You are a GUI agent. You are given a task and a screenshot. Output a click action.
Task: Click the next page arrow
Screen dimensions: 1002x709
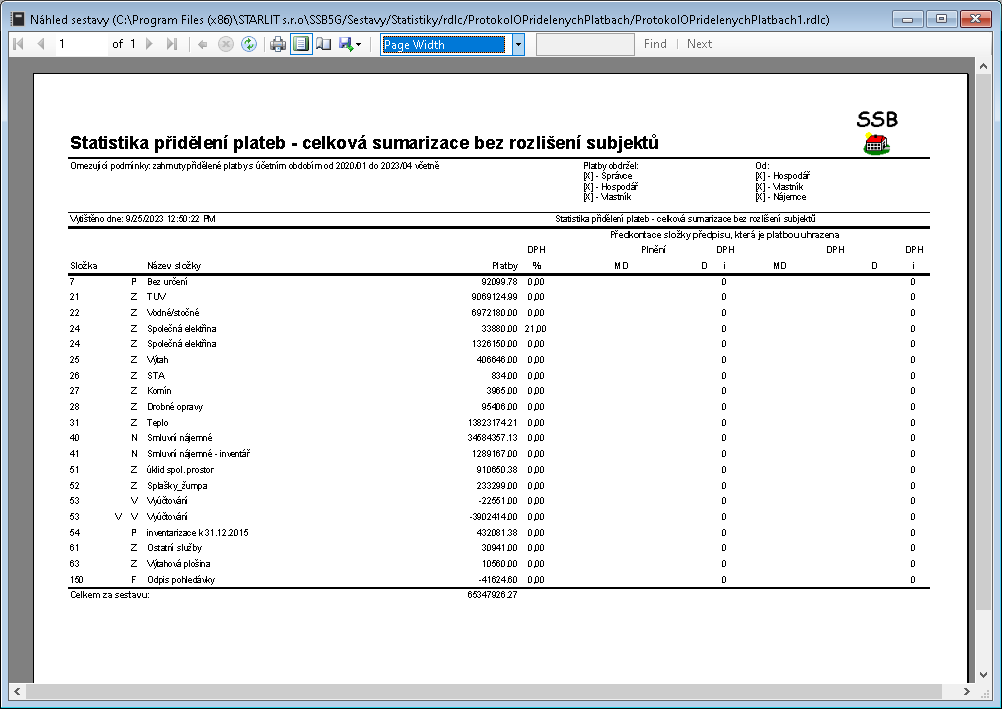coord(150,44)
